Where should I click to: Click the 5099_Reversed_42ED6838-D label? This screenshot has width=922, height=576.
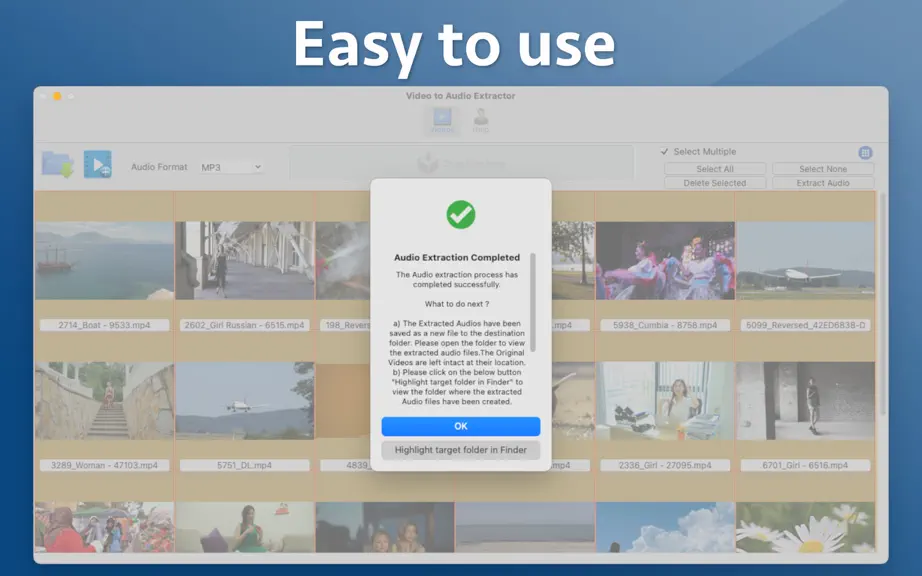[805, 325]
